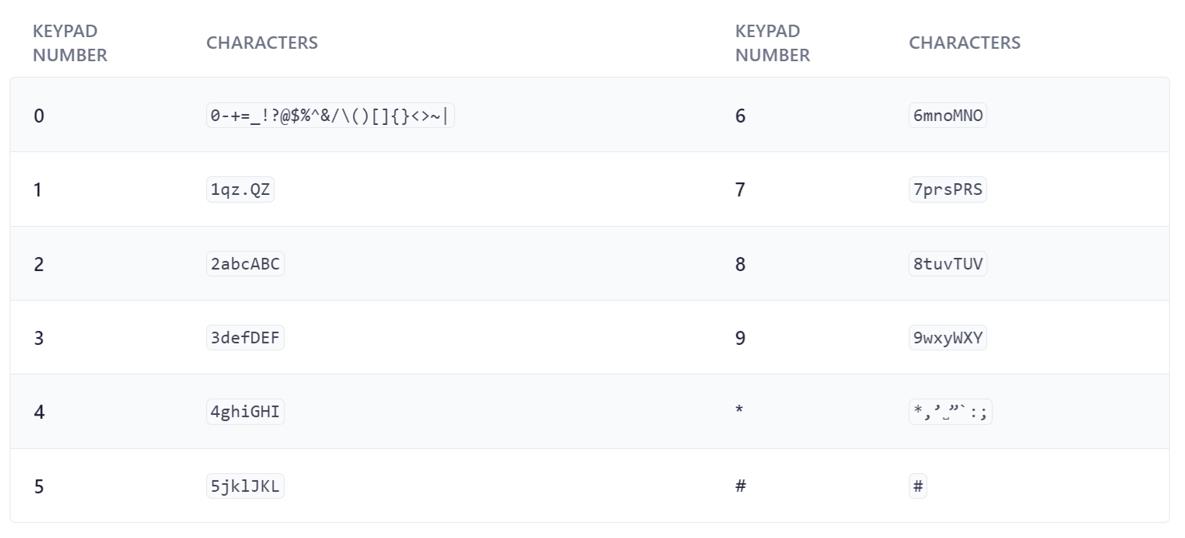The width and height of the screenshot is (1185, 538).
Task: Click keypad number 0 cell
Action: click(x=39, y=116)
